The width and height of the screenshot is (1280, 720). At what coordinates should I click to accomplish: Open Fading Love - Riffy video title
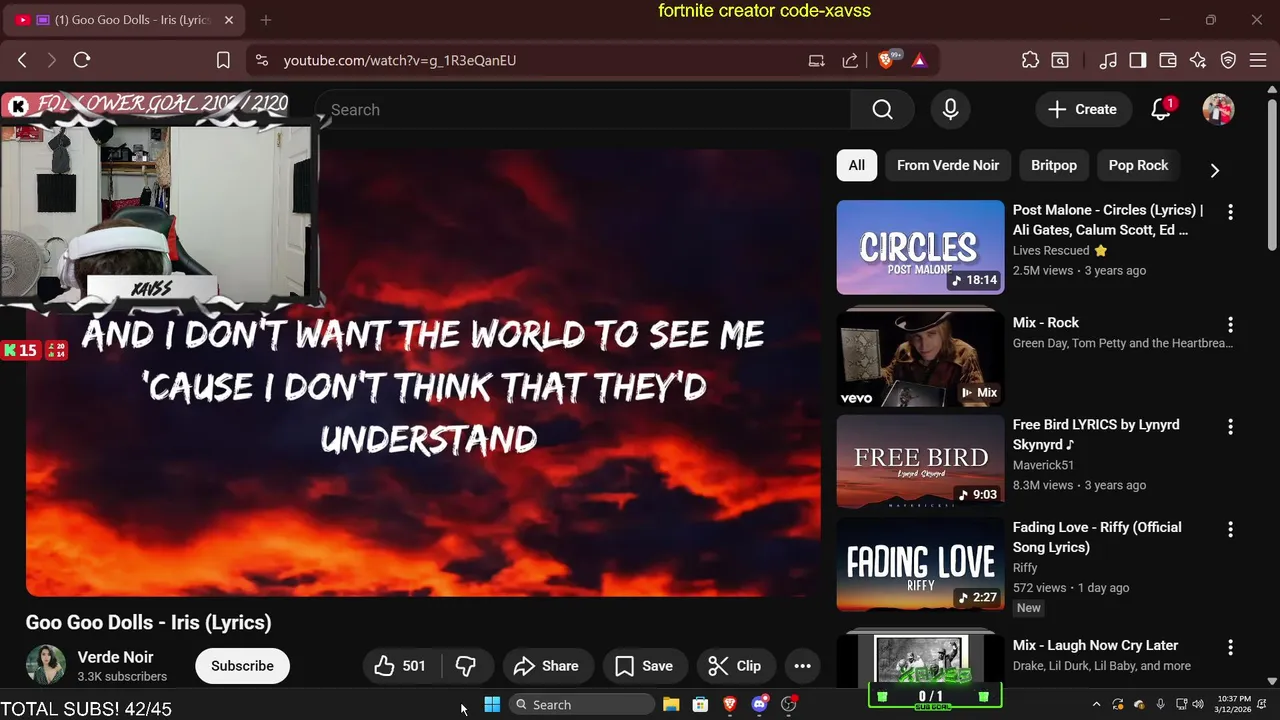pos(1097,537)
